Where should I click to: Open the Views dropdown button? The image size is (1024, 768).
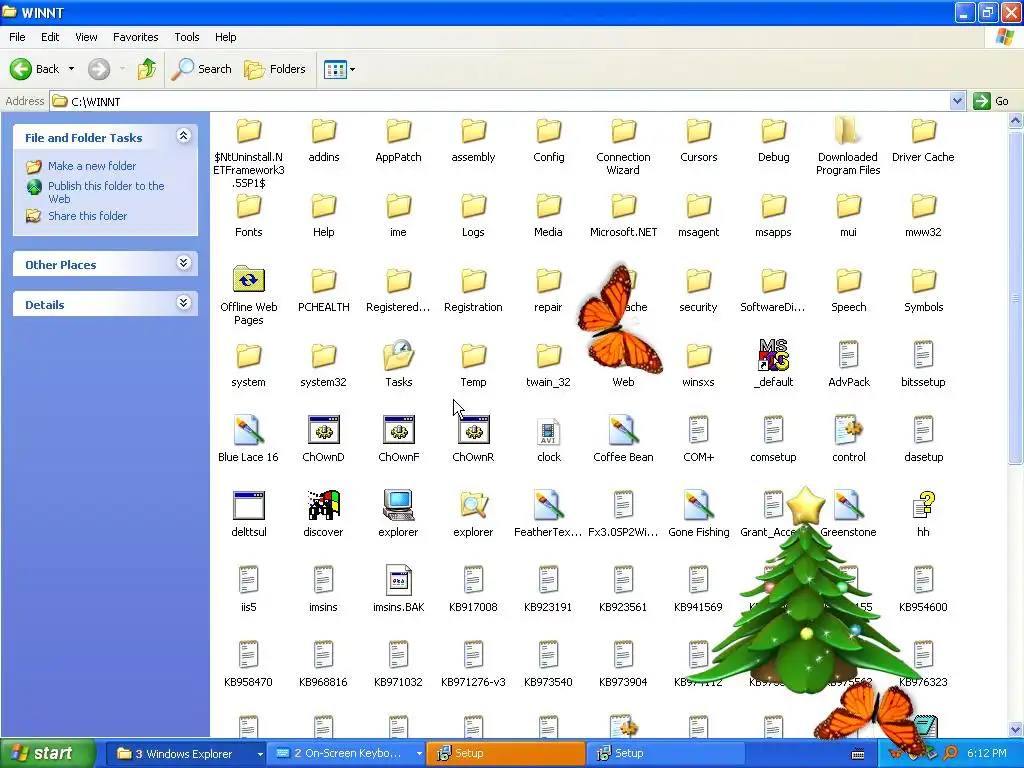pyautogui.click(x=339, y=69)
